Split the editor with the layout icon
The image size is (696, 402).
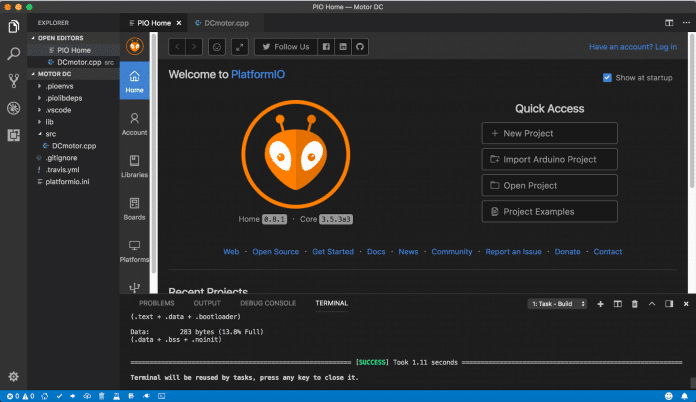click(x=669, y=21)
